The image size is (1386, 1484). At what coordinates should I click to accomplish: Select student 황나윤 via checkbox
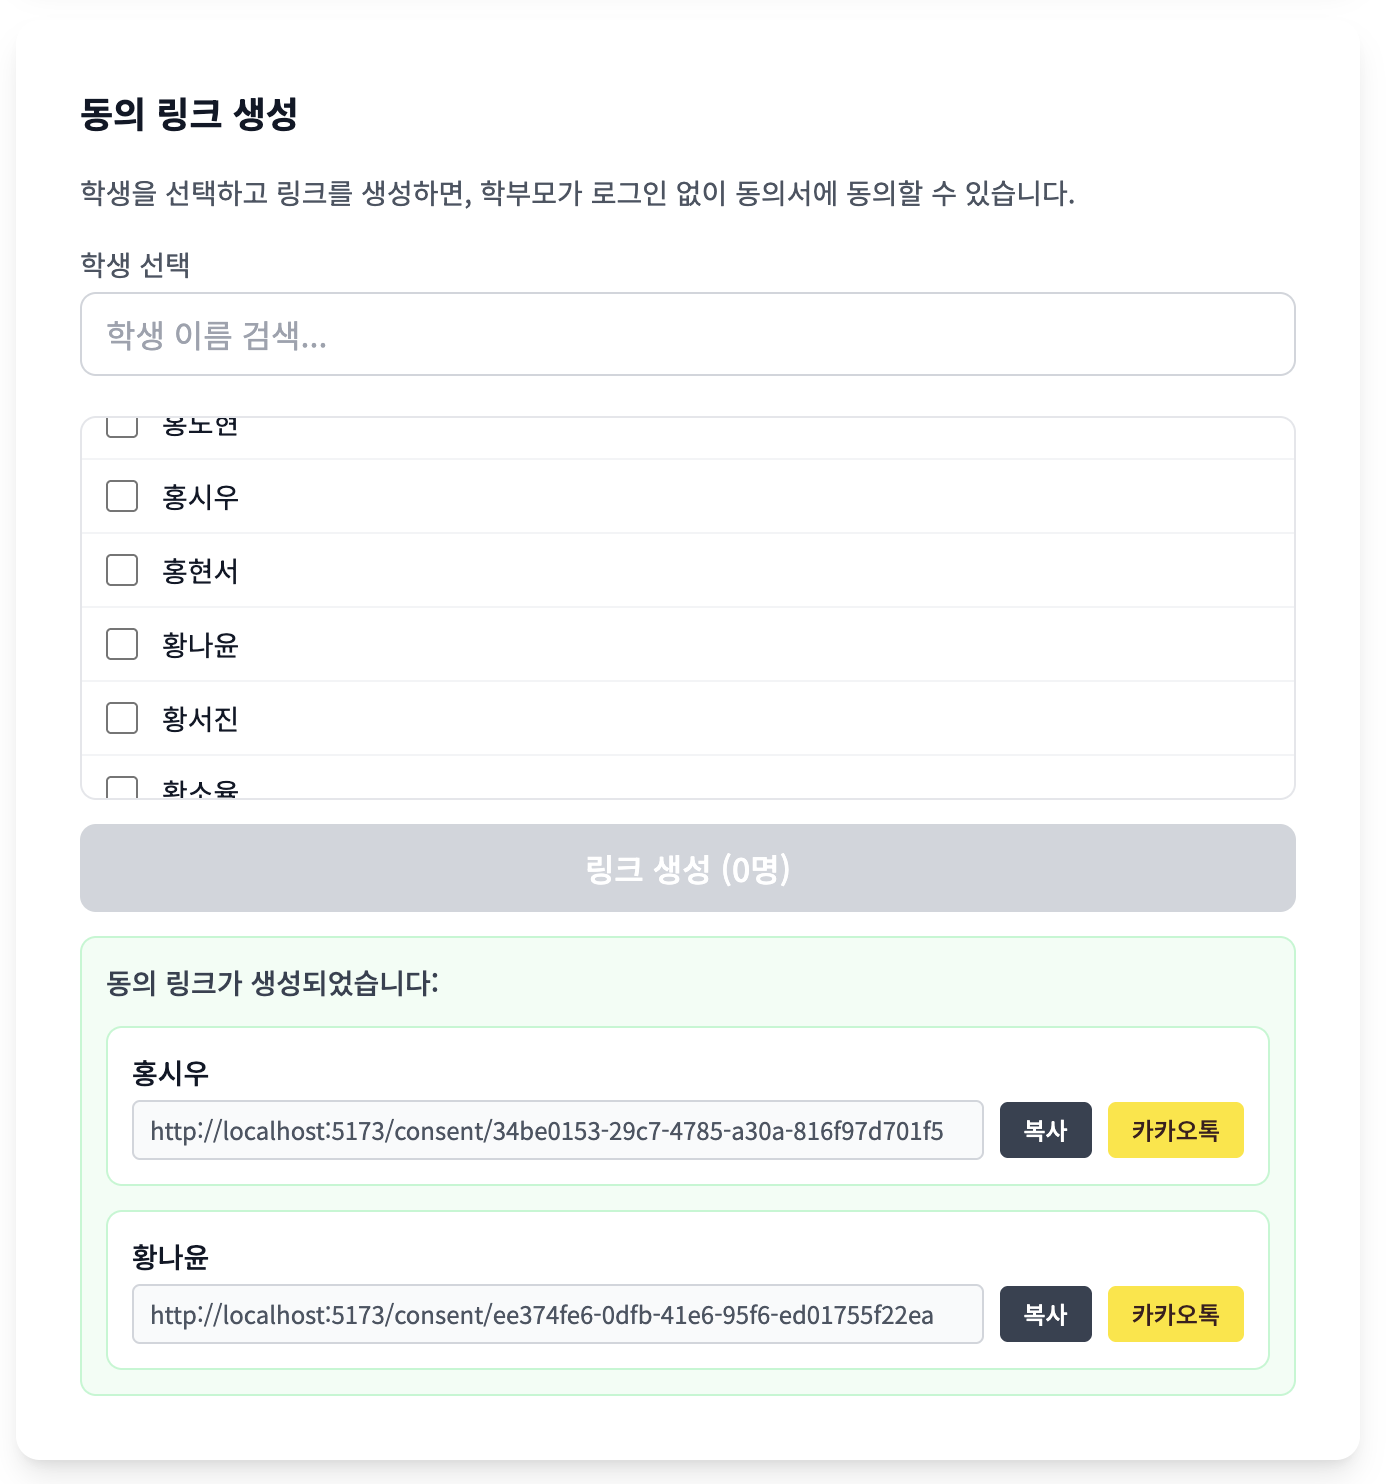coord(121,644)
